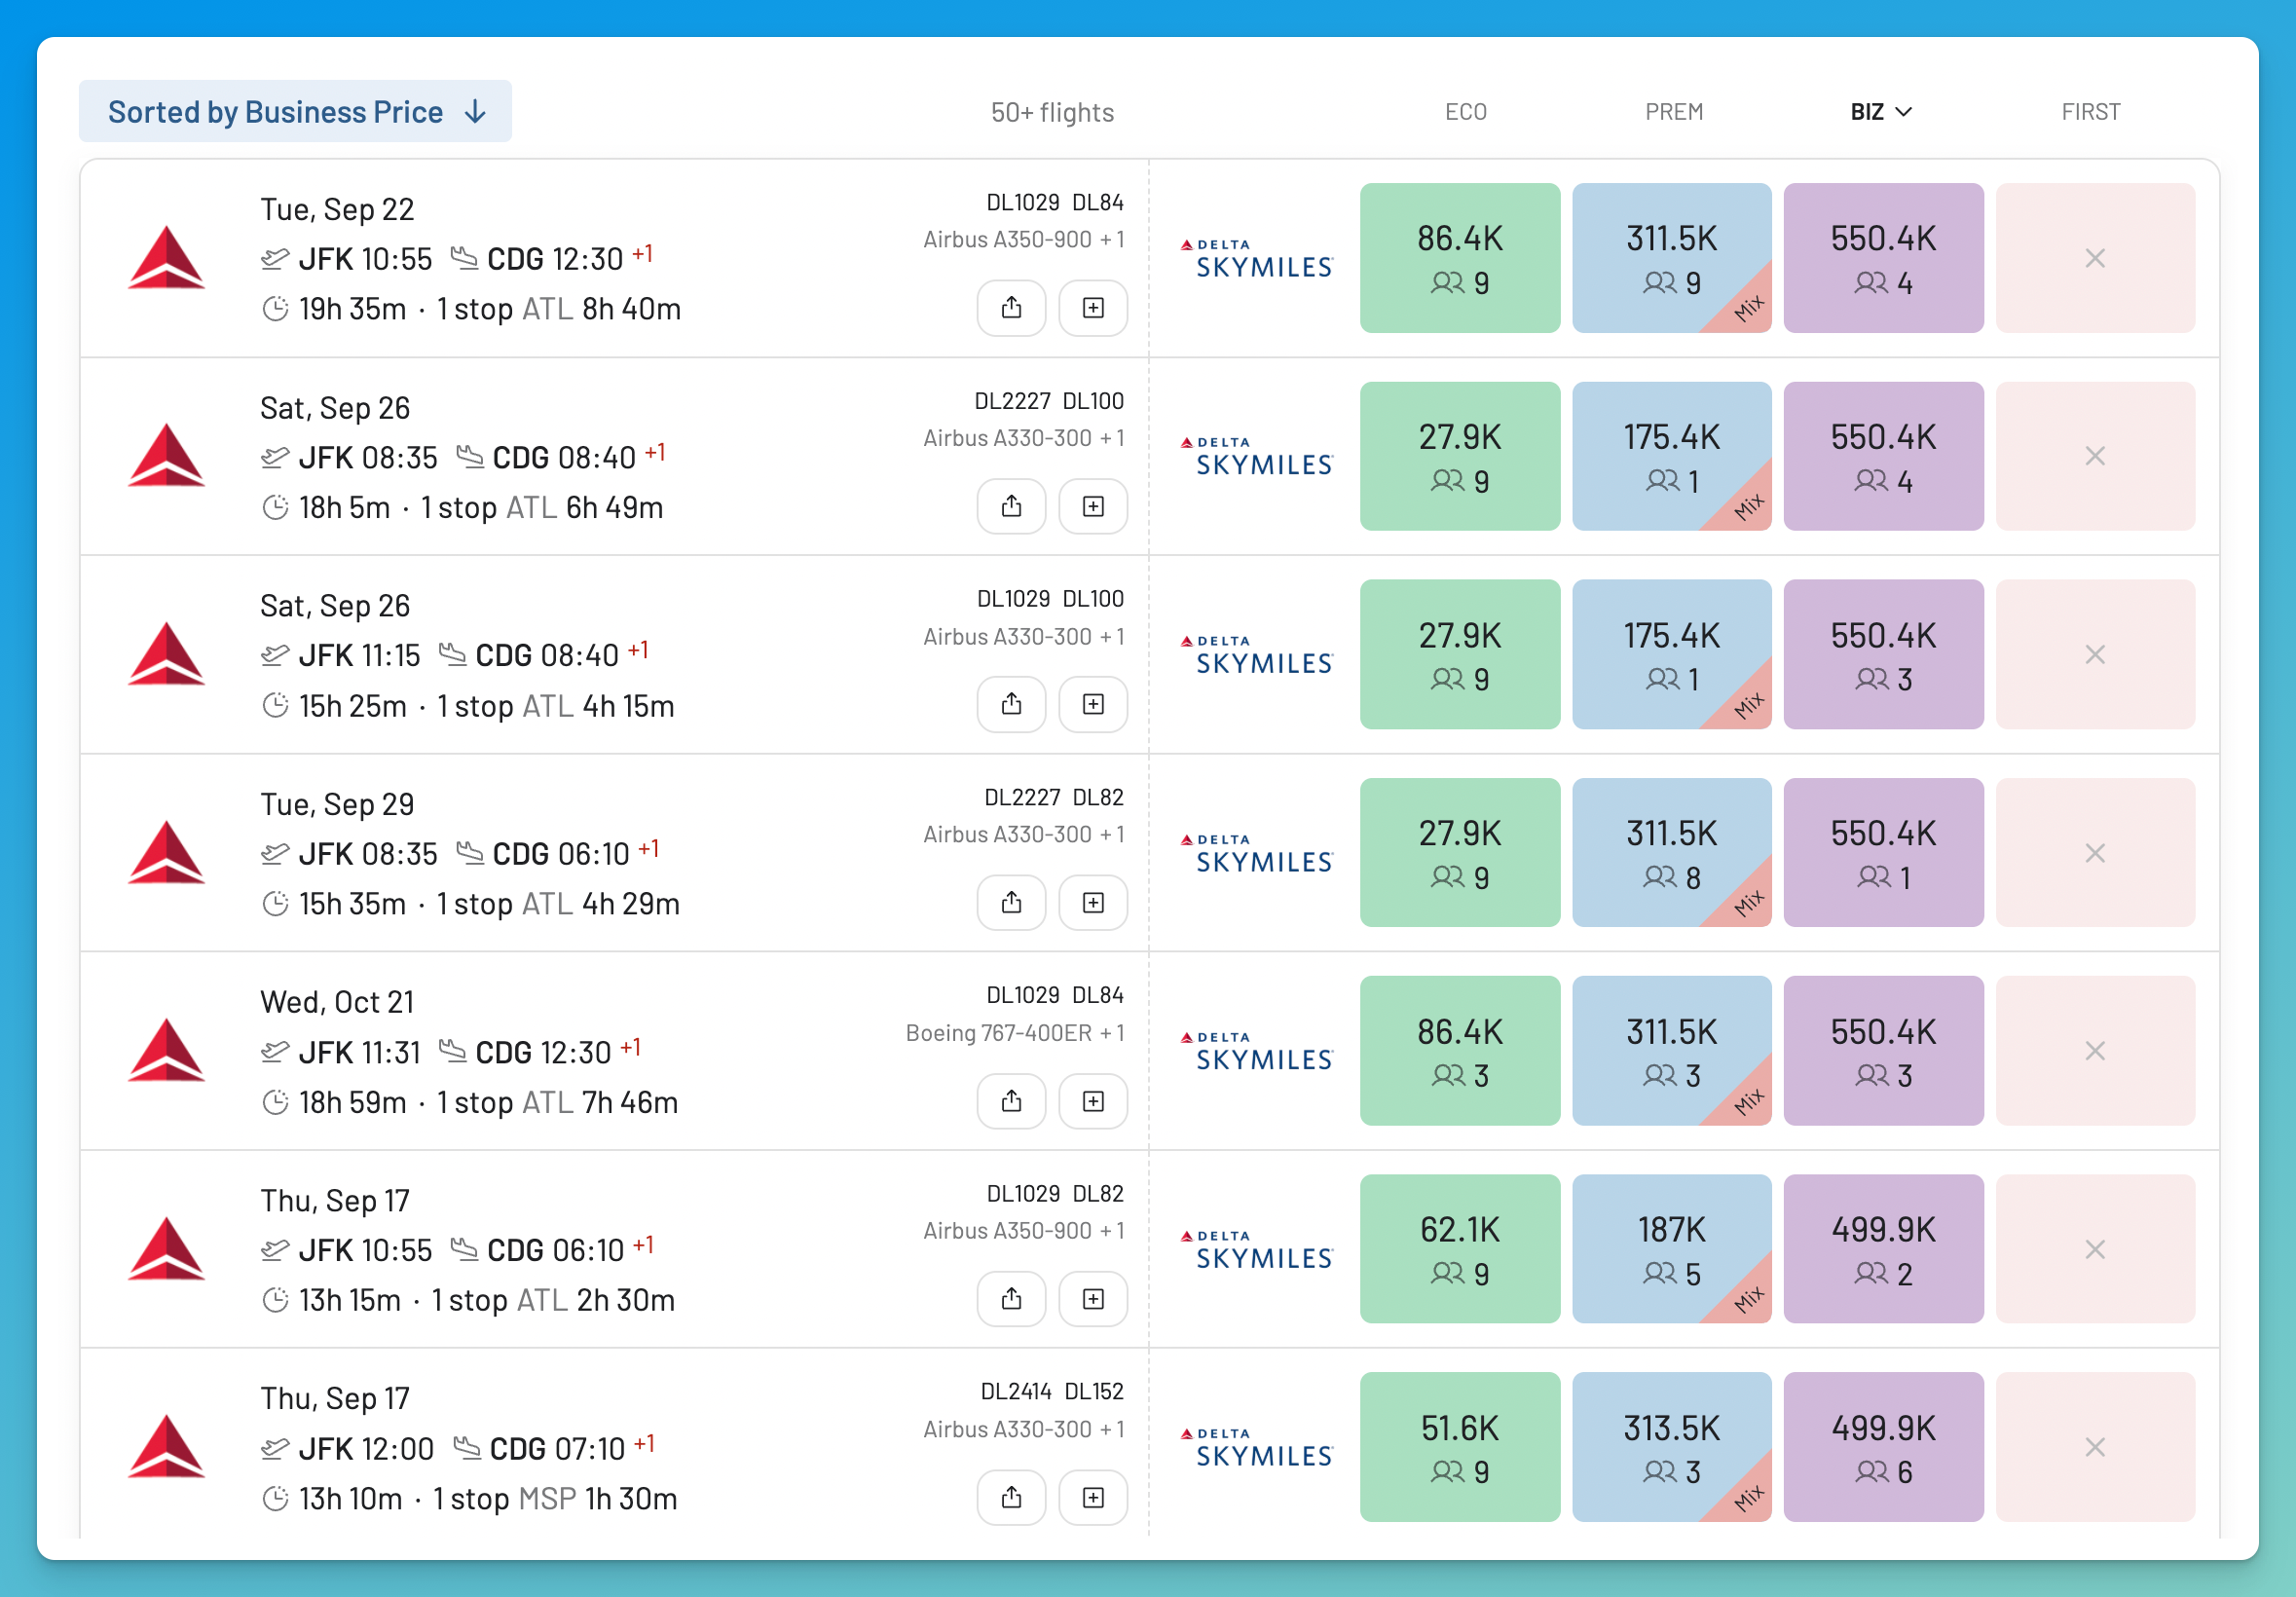
Task: Click Airbus A350-900 label on Sep 22 row
Action: tap(1006, 240)
